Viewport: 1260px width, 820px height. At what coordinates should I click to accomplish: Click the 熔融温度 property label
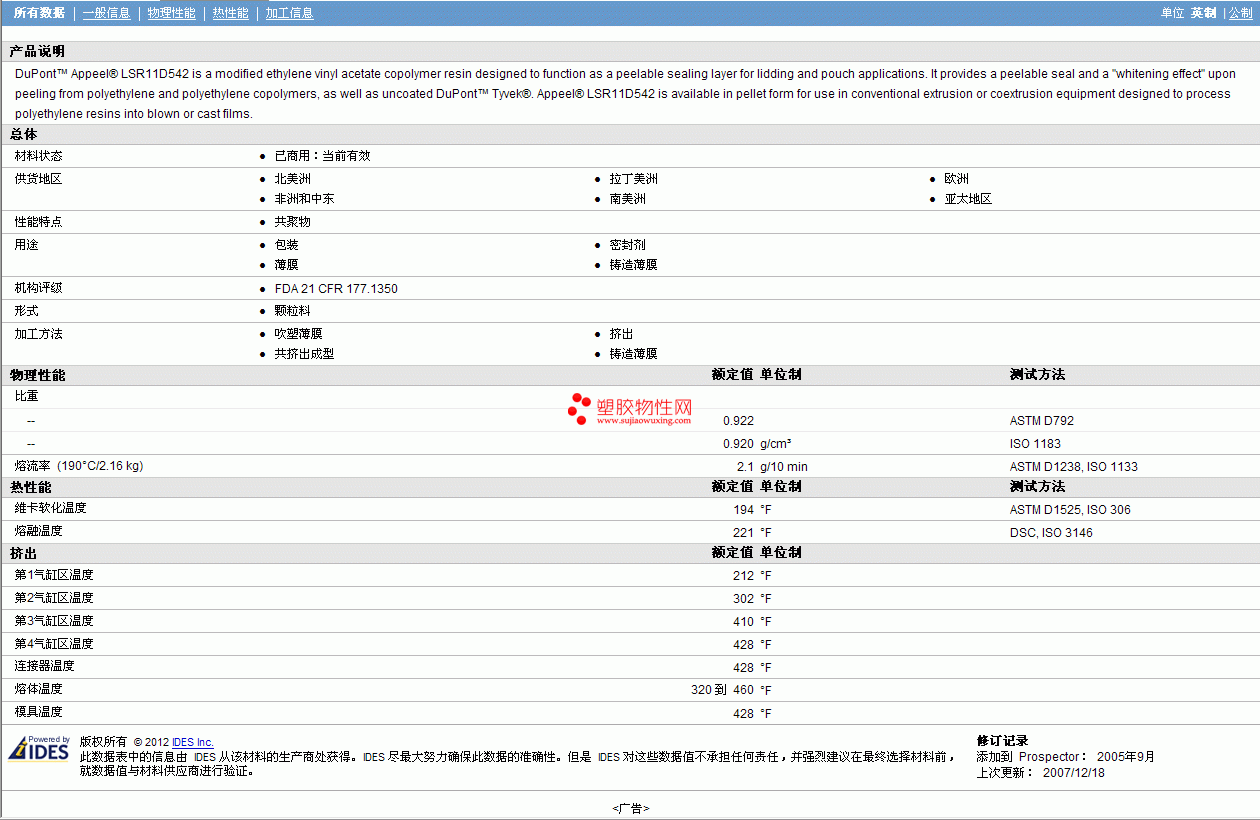coord(38,531)
